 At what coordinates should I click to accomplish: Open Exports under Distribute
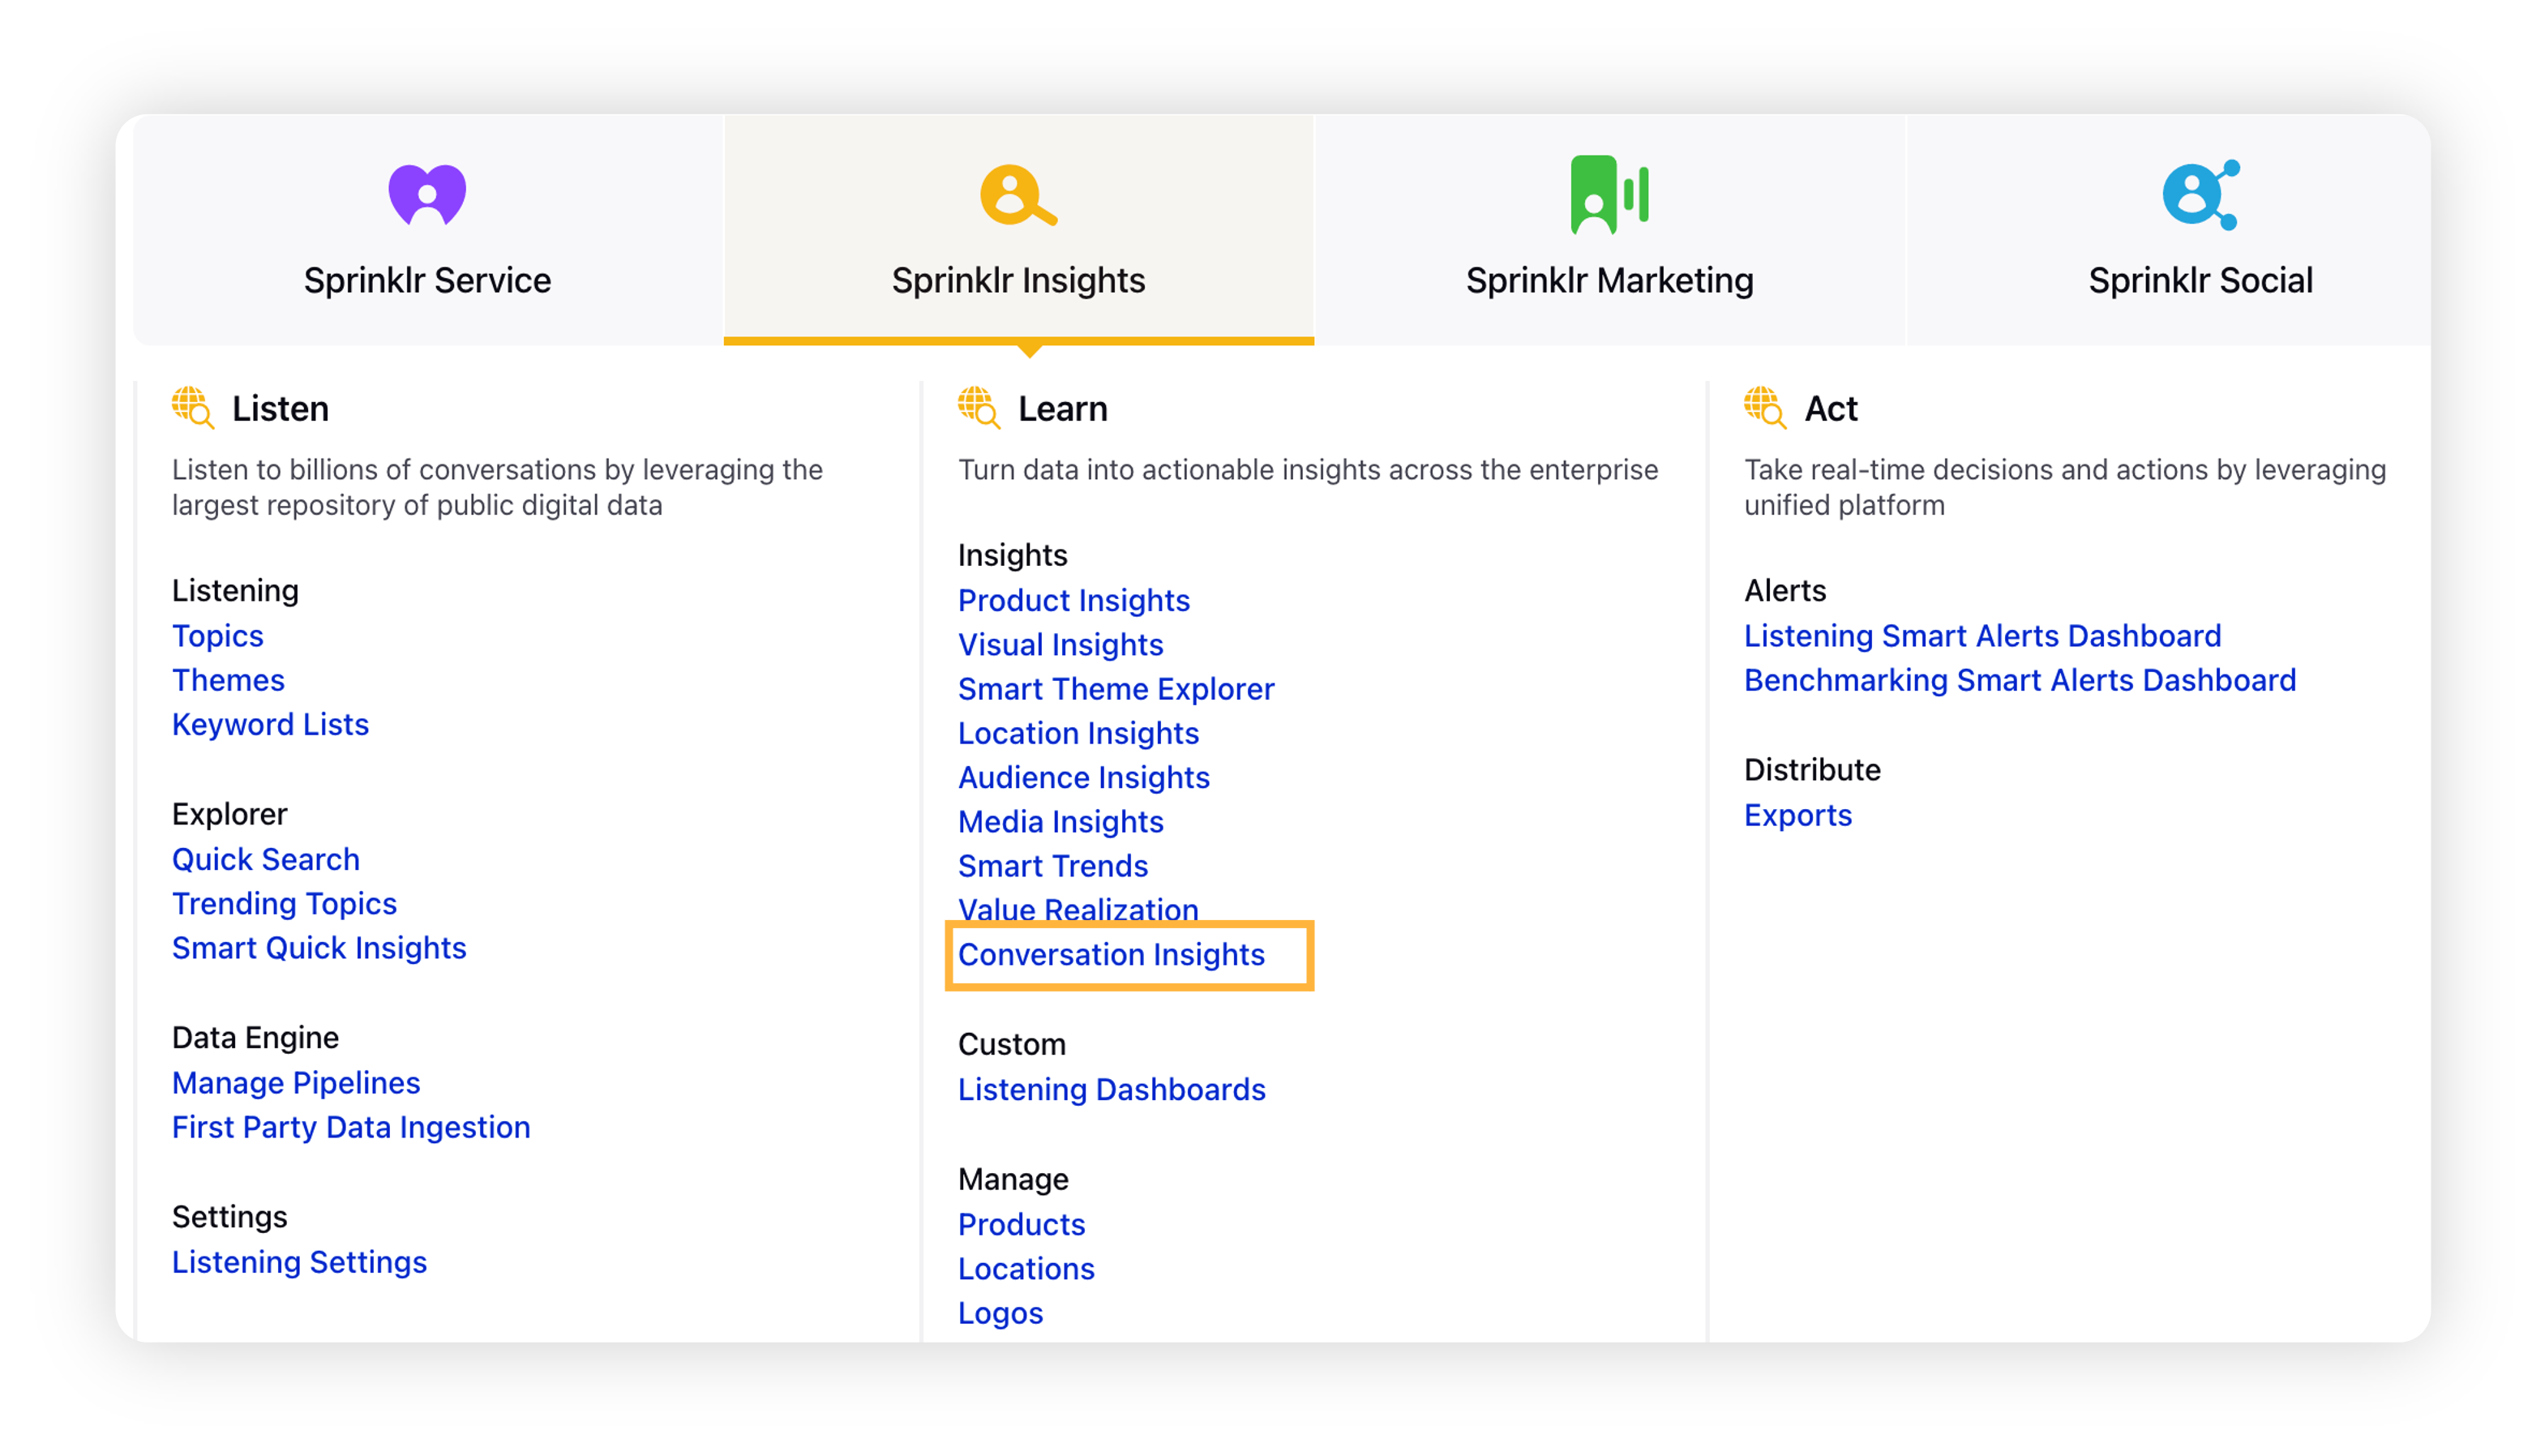[x=1797, y=815]
